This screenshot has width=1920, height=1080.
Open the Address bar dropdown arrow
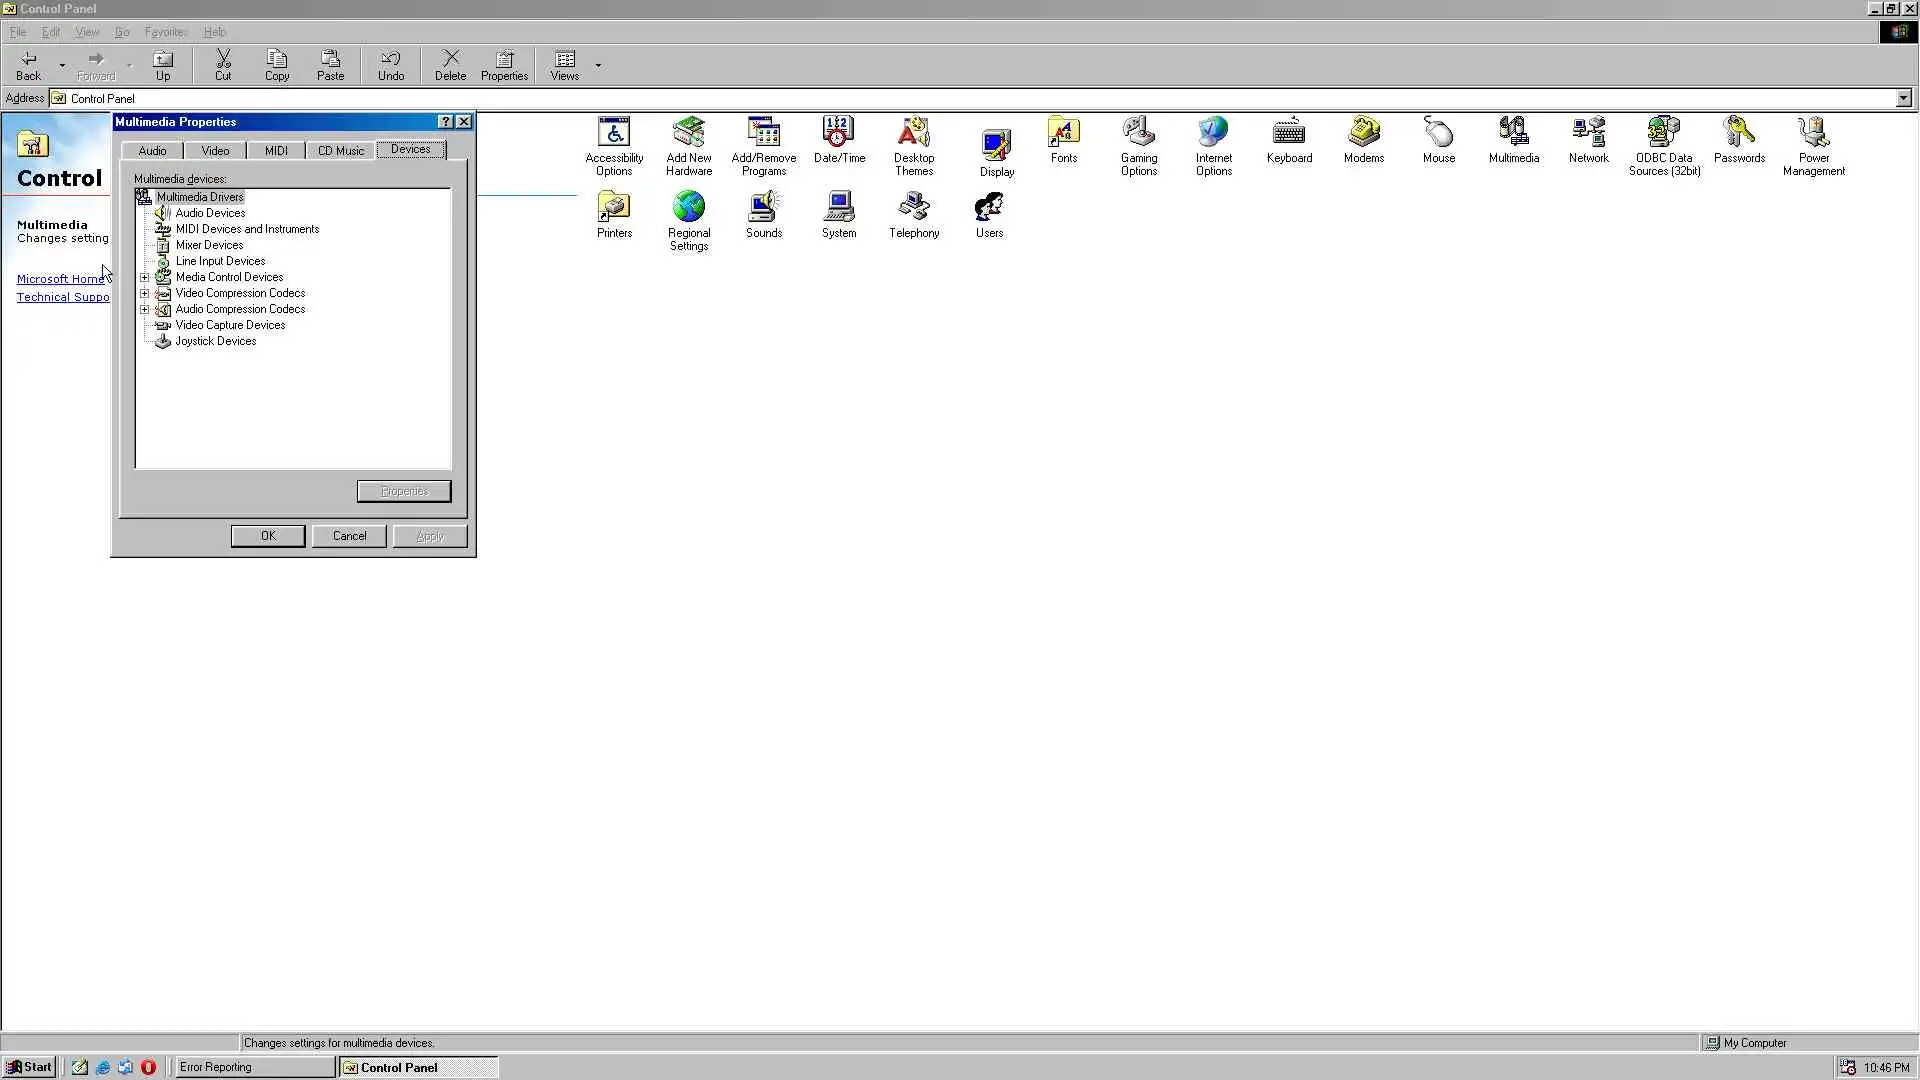[1903, 98]
